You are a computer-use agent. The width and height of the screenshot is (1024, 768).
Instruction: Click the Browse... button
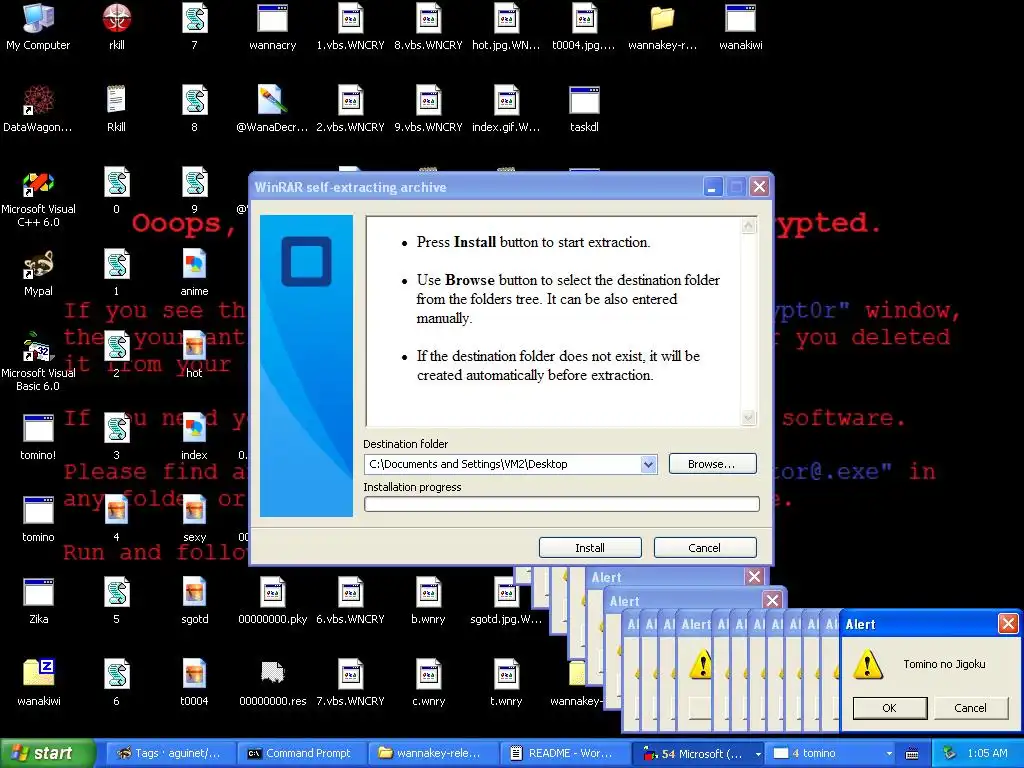coord(712,464)
